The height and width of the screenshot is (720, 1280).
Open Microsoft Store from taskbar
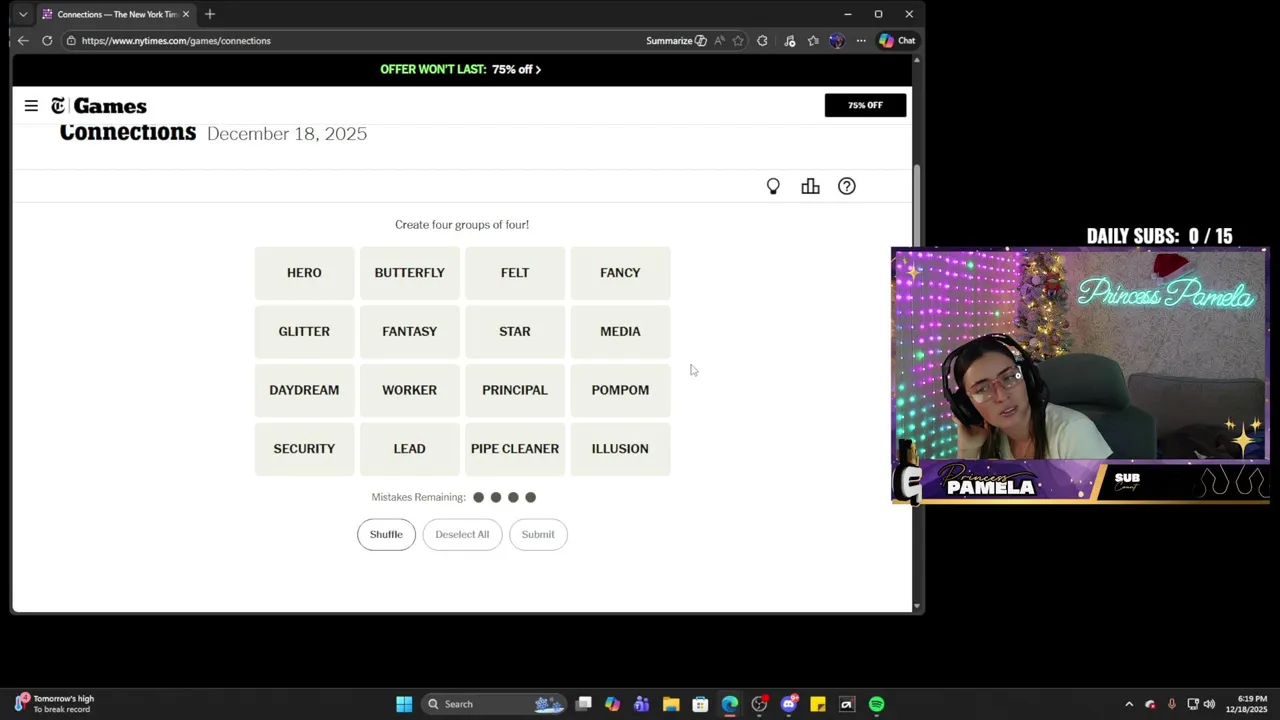click(700, 704)
